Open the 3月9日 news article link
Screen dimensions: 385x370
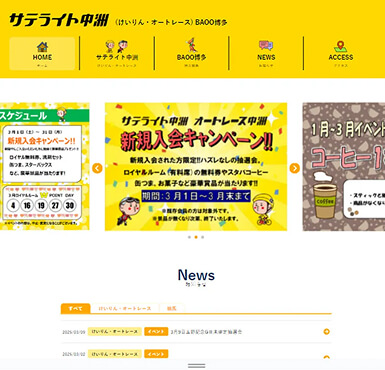(206, 332)
